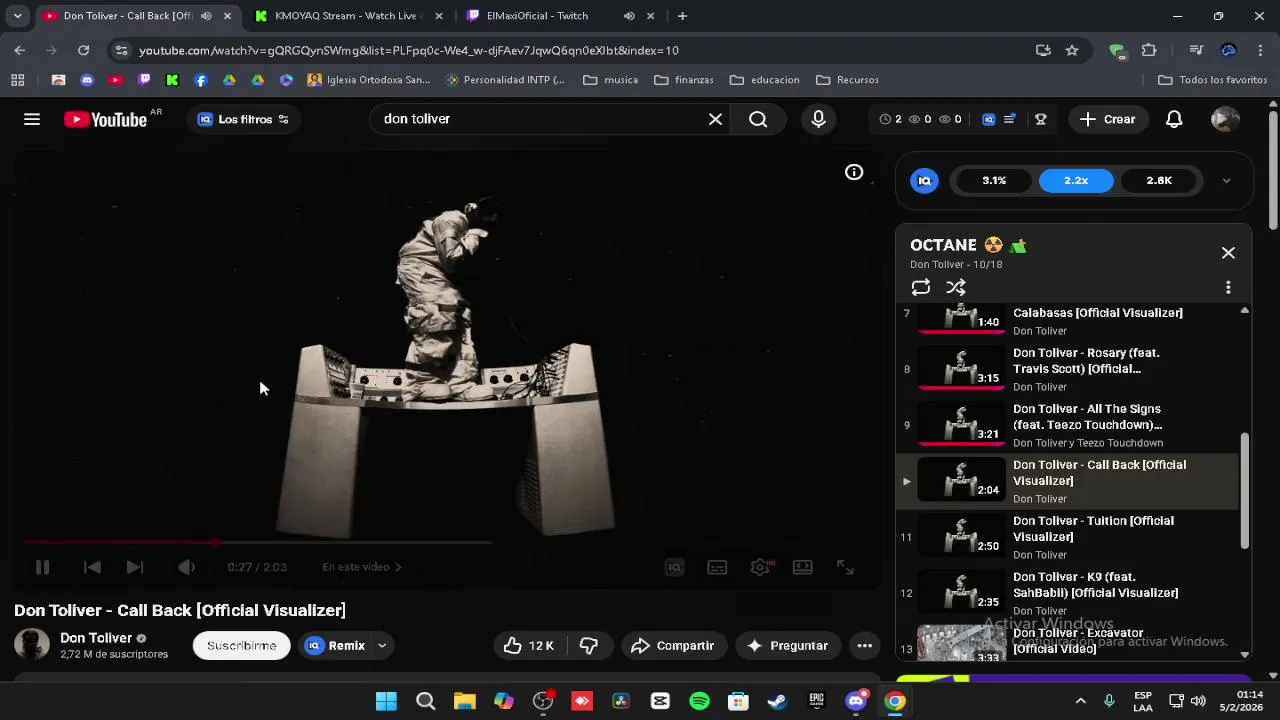Open Don Toliver channel avatar
Image resolution: width=1280 pixels, height=720 pixels.
[31, 645]
